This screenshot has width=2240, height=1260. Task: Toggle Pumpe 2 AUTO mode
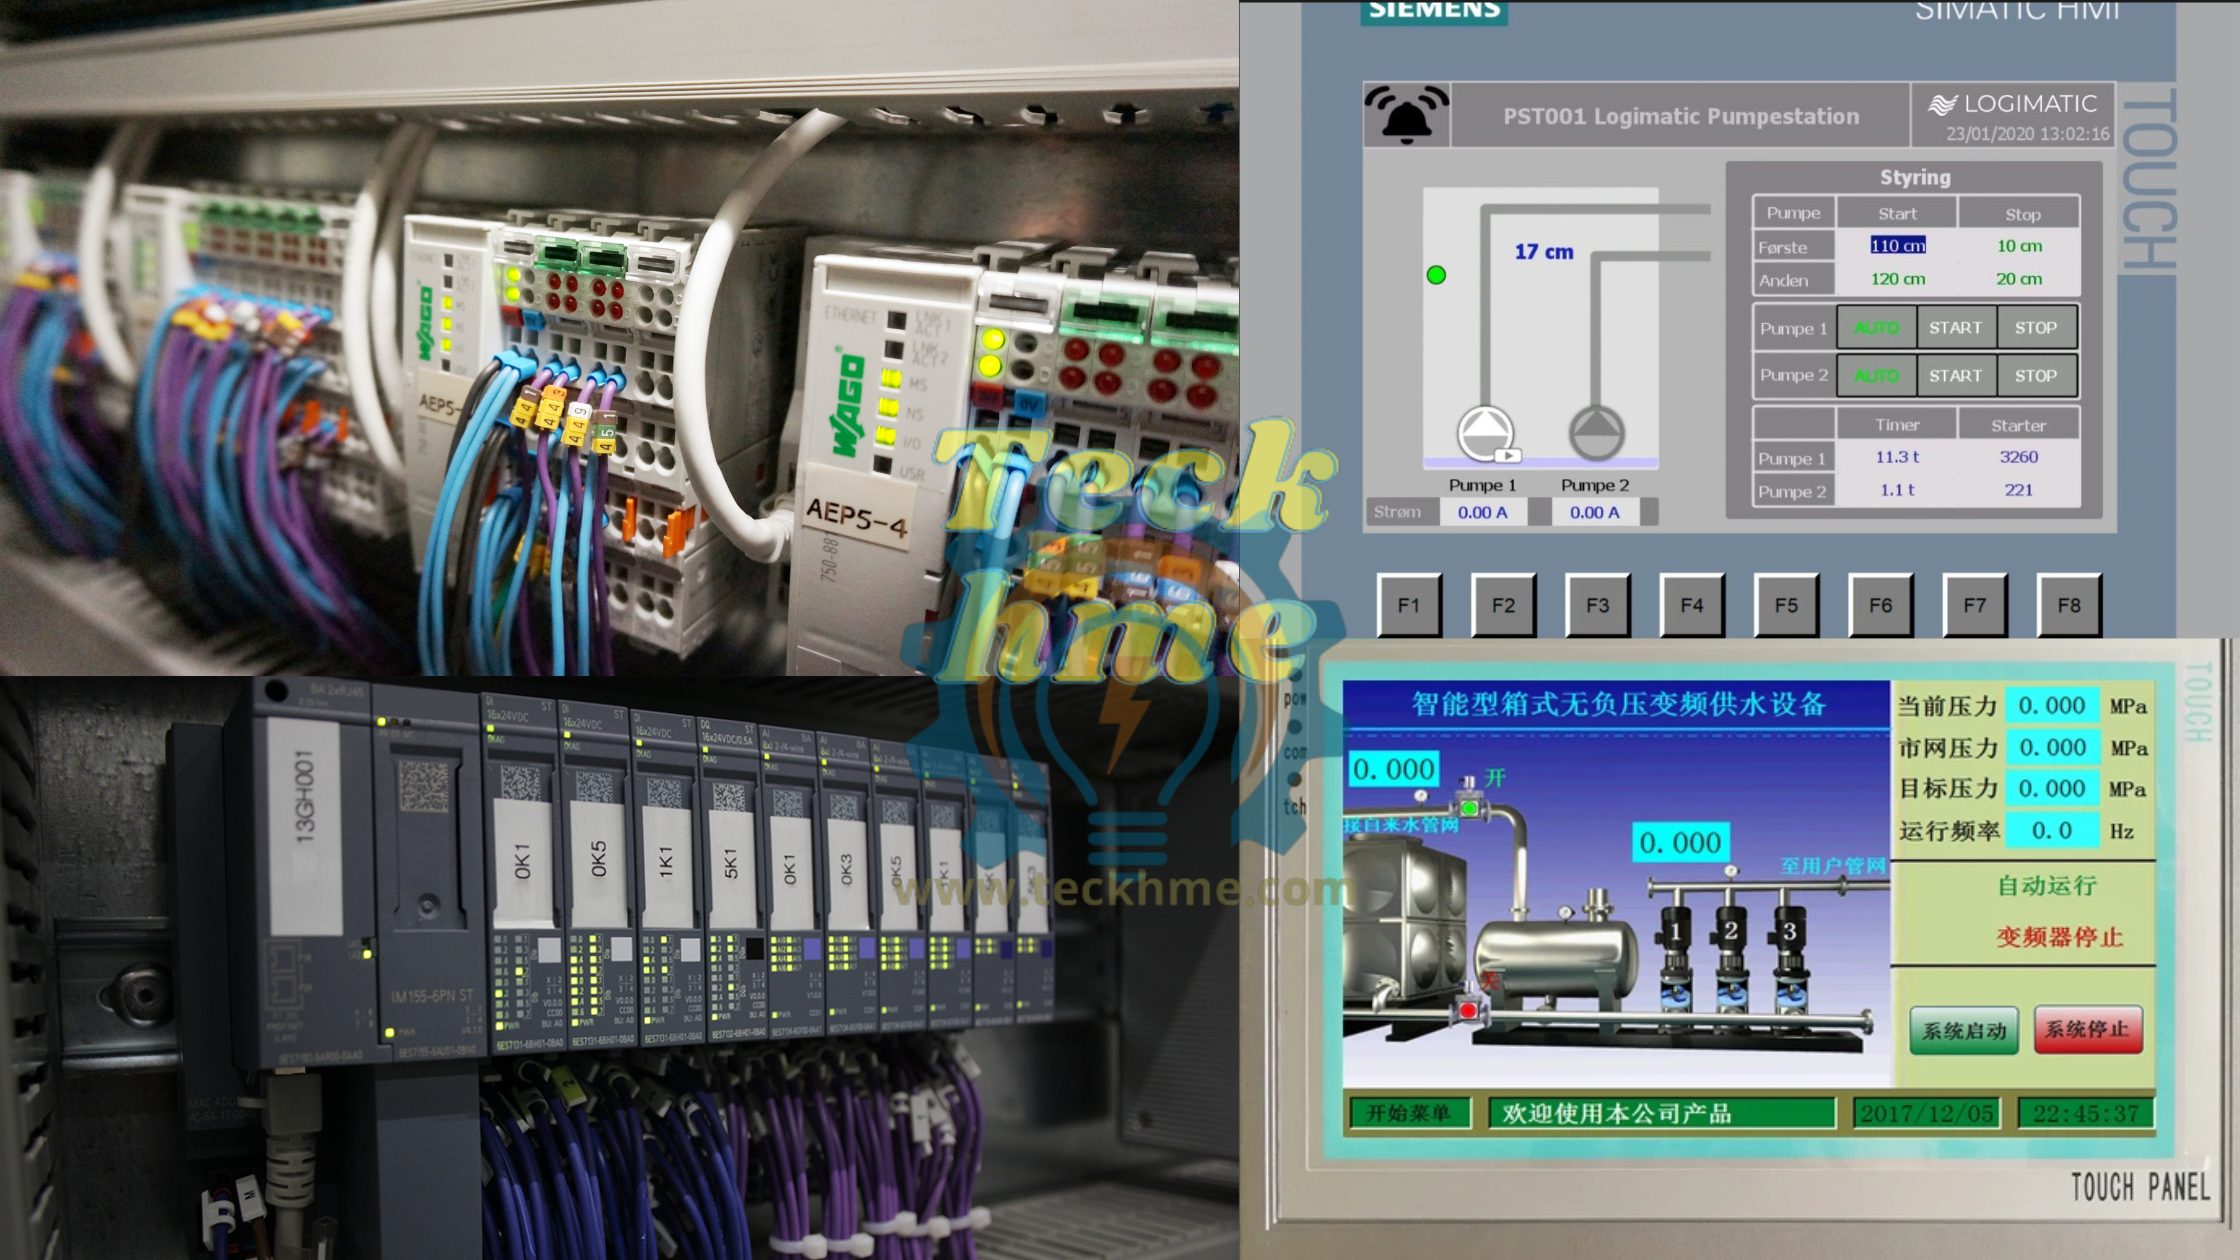click(x=1876, y=376)
